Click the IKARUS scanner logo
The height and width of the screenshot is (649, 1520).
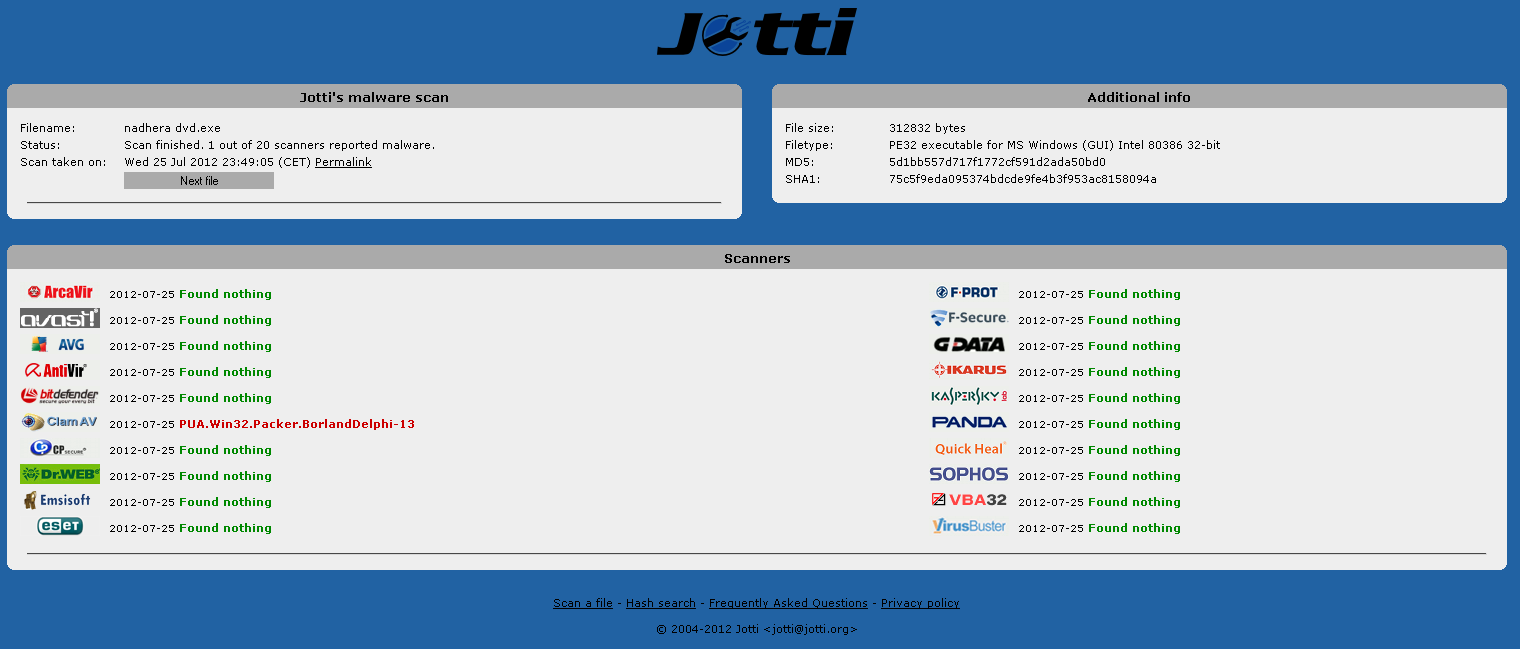[969, 370]
